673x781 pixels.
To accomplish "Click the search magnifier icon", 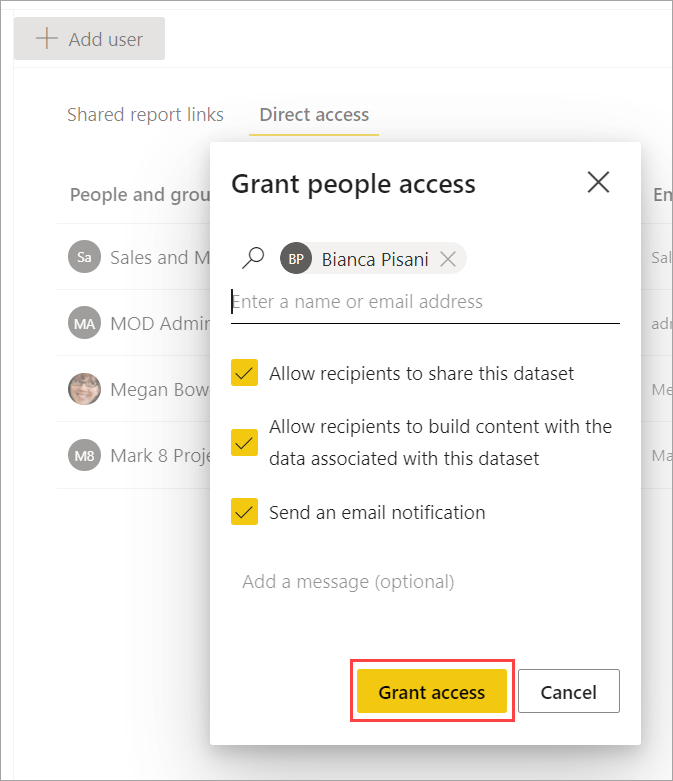I will [x=253, y=258].
